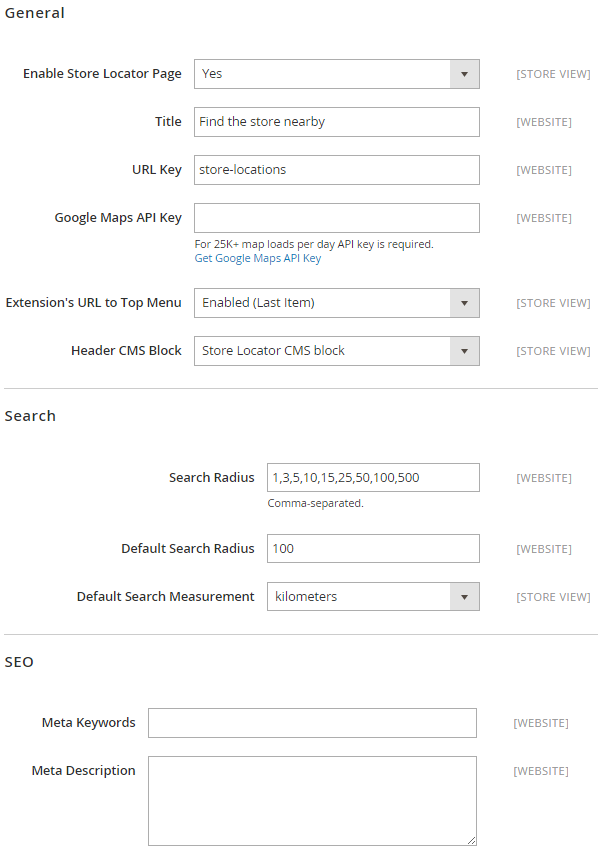Viewport: 598px width, 852px height.
Task: Click the Default Search Measurement label
Action: [x=165, y=597]
